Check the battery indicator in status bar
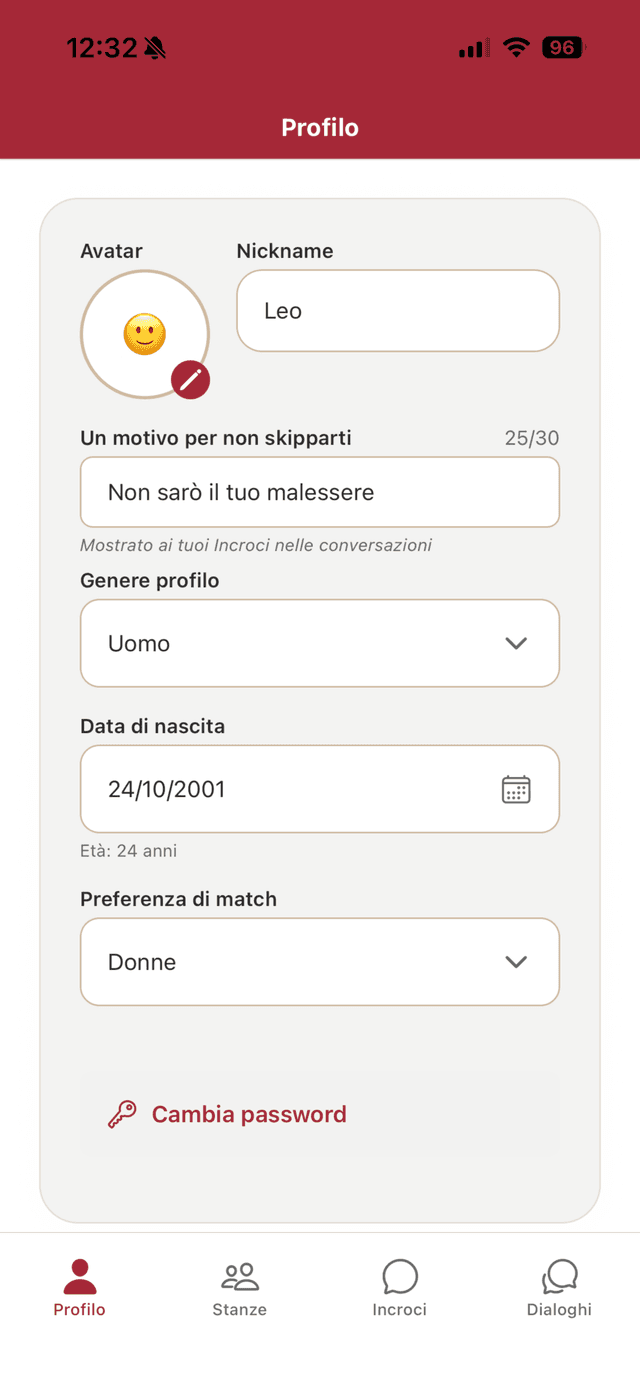Viewport: 640px width, 1385px height. click(564, 47)
